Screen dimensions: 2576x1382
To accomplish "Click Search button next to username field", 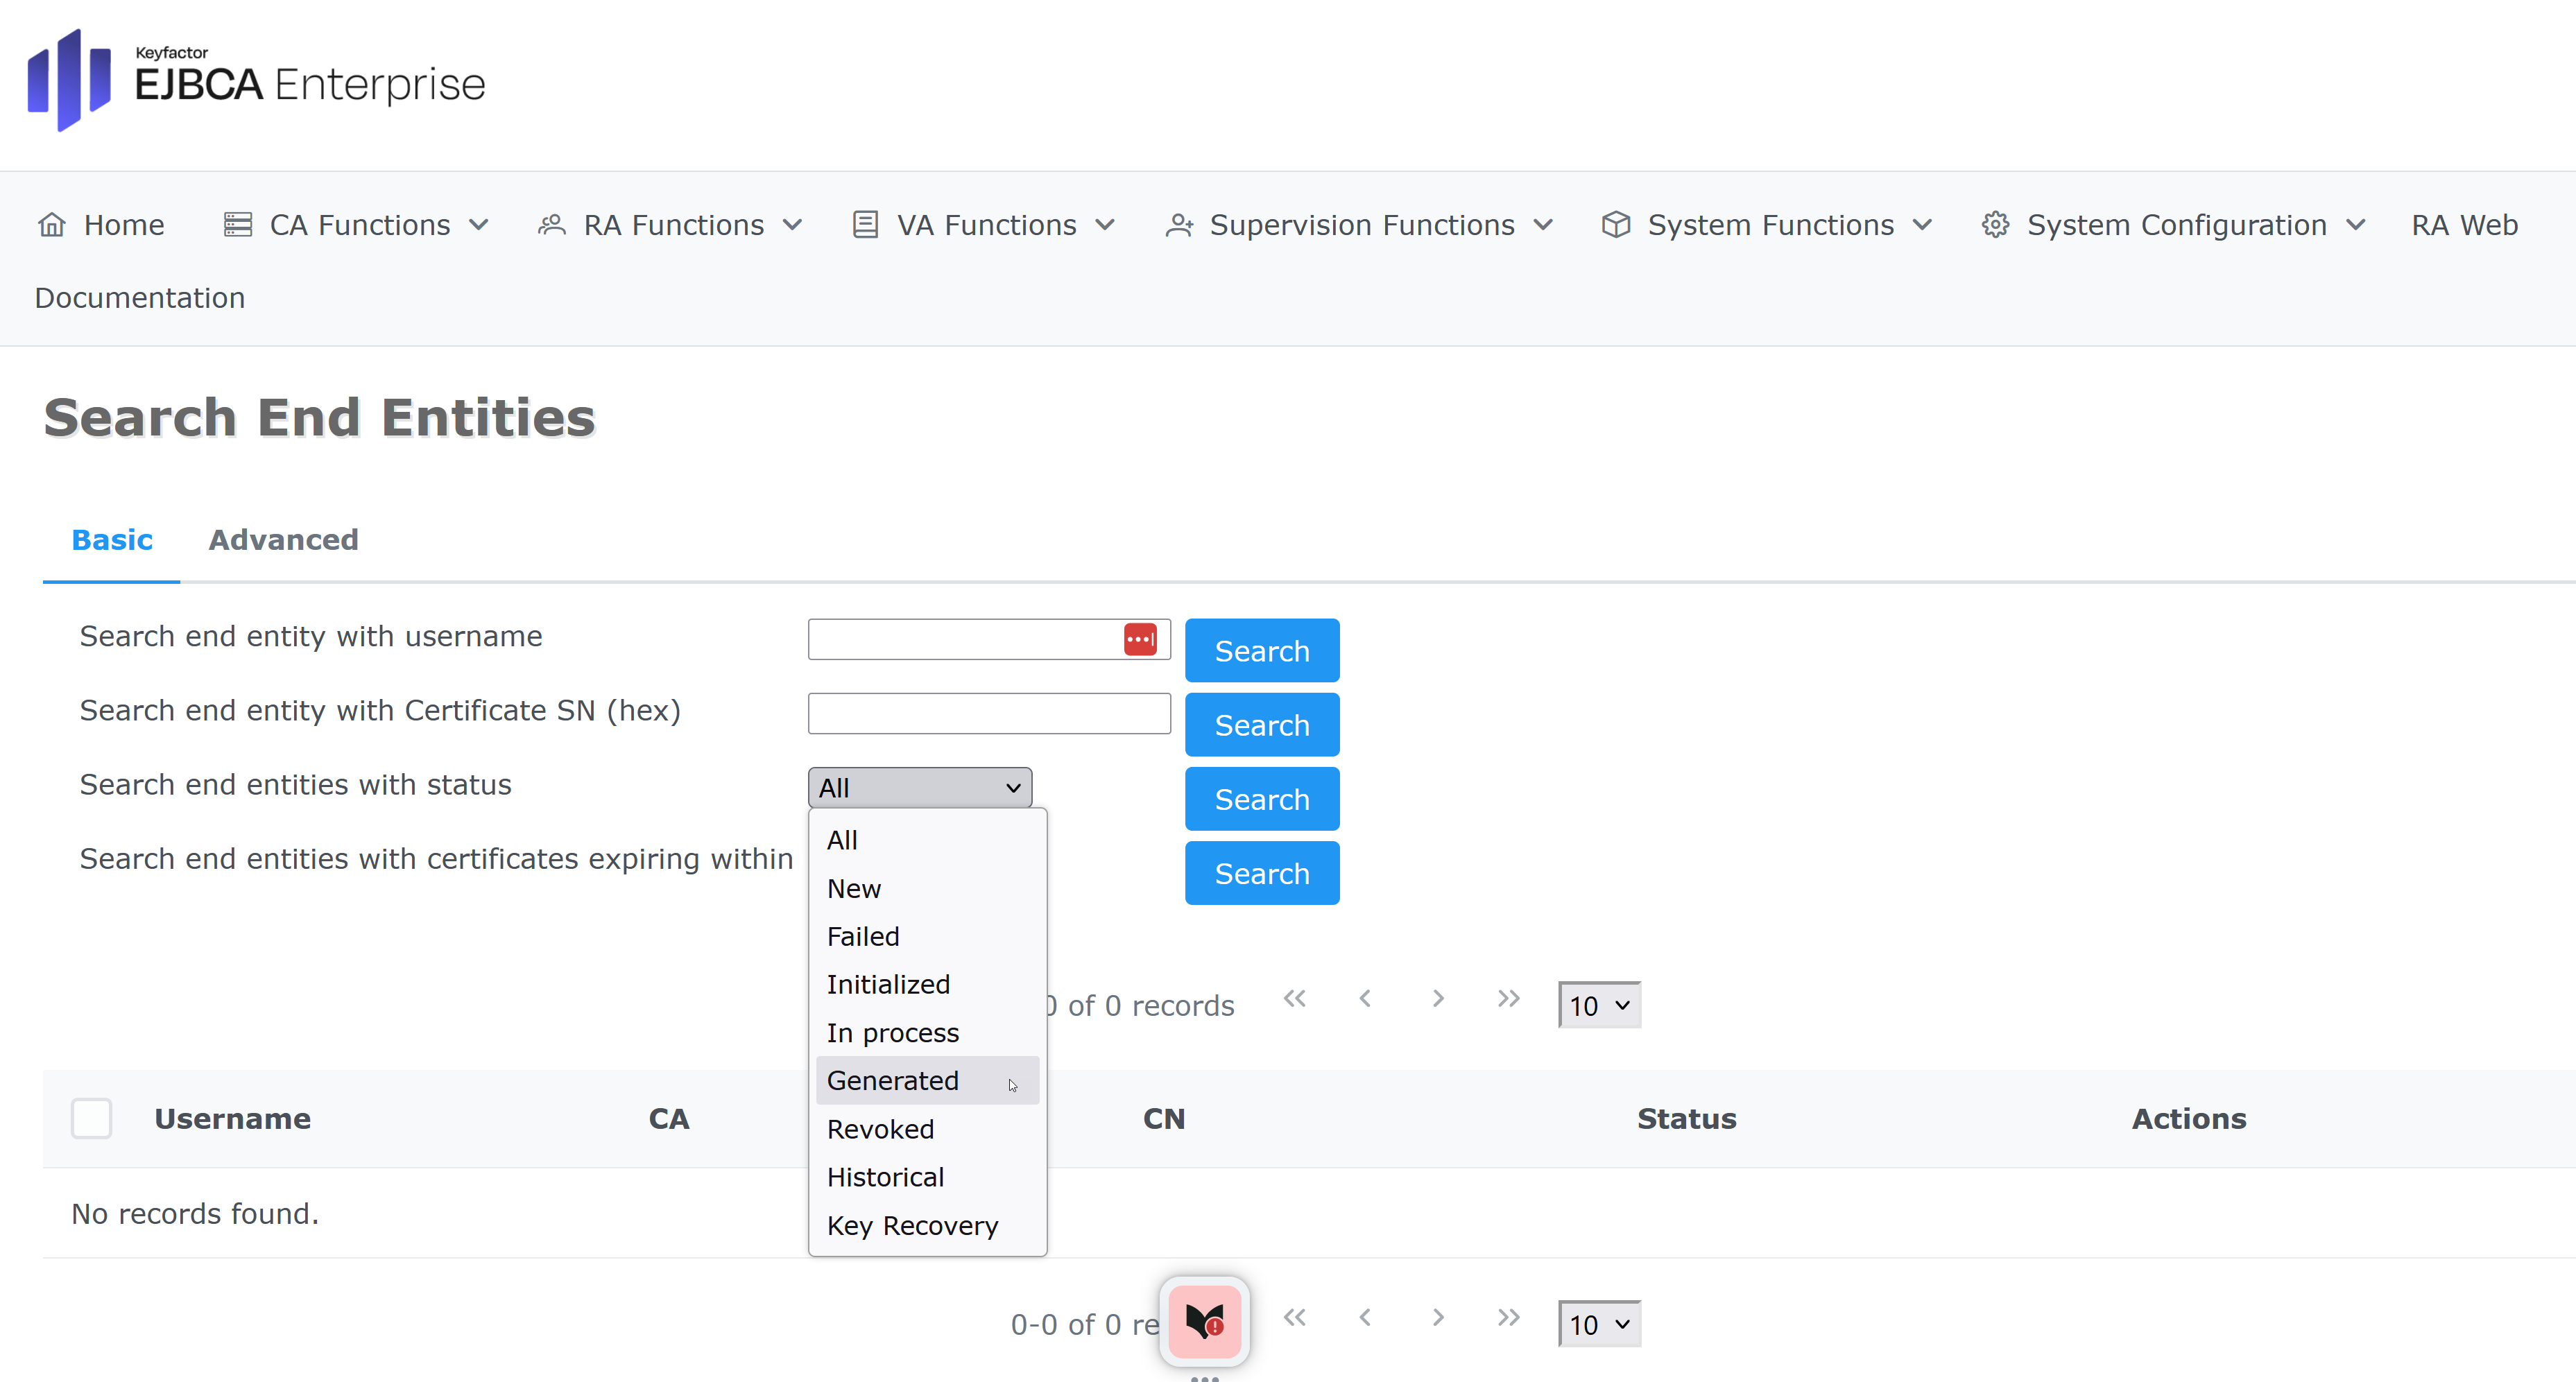I will coord(1261,651).
